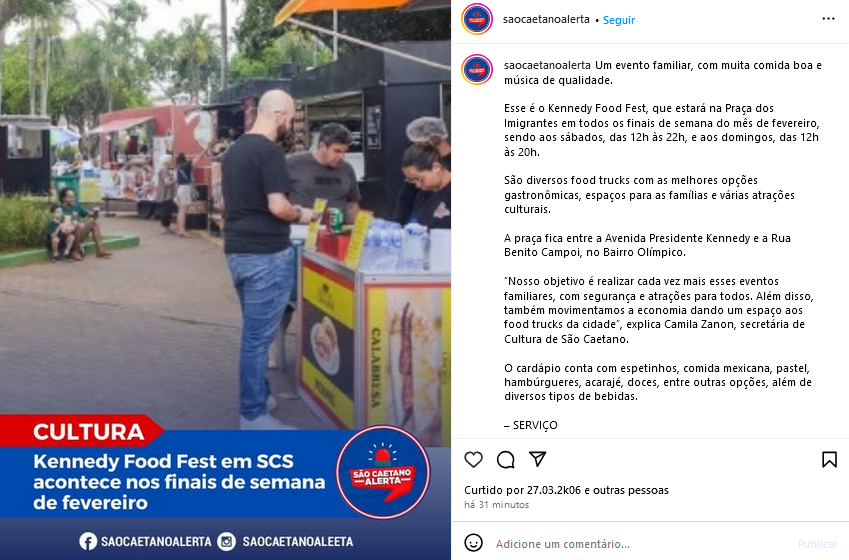Click saocaetanoalerta avatar in post header
The image size is (849, 560).
(x=477, y=19)
